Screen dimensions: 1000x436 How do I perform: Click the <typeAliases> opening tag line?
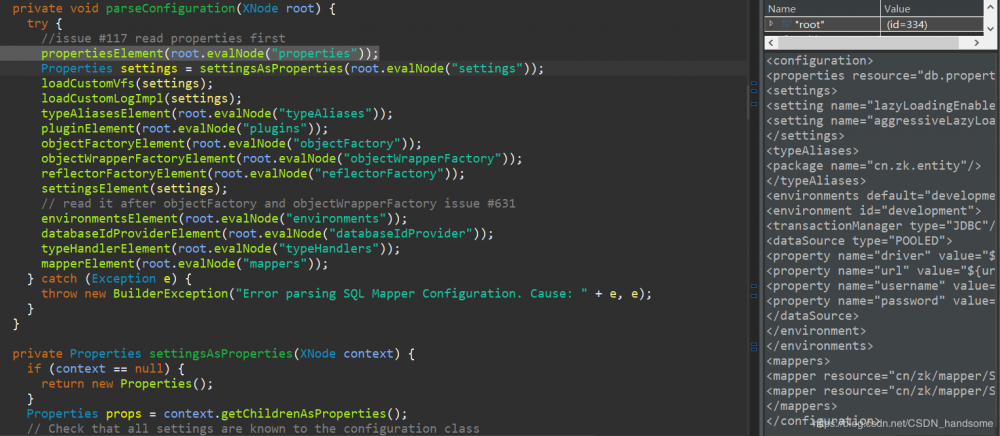(812, 151)
